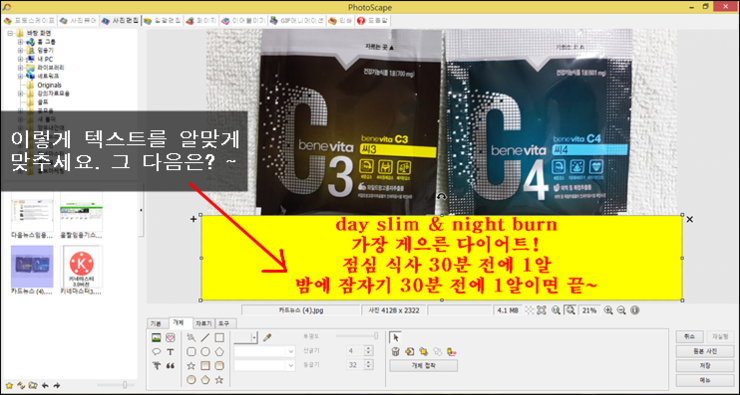Select the Text (T) object tool
Screen dimensions: 740x395
pyautogui.click(x=170, y=352)
